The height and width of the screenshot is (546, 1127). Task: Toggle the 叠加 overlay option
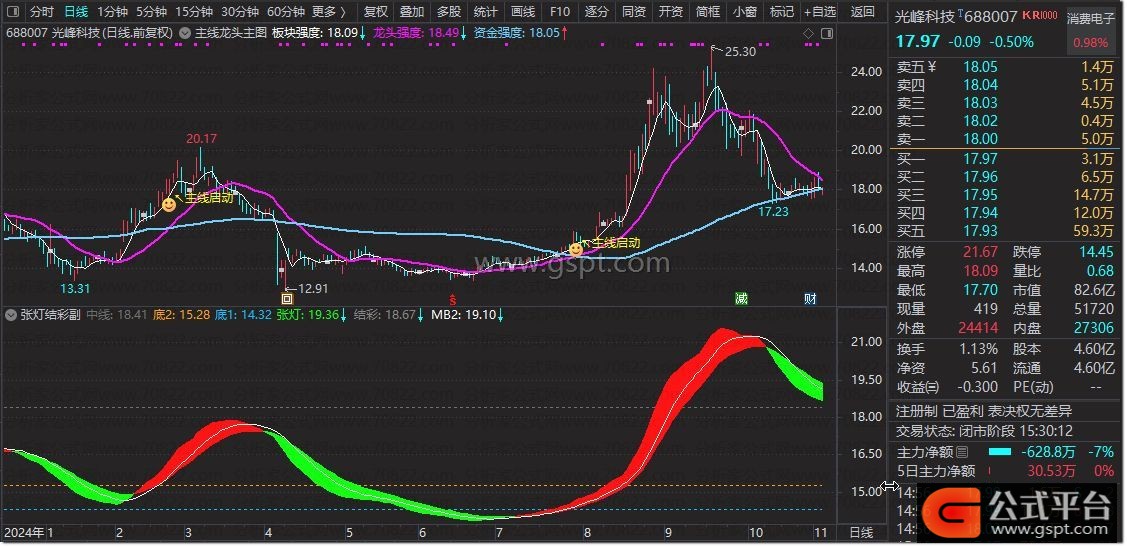(412, 12)
